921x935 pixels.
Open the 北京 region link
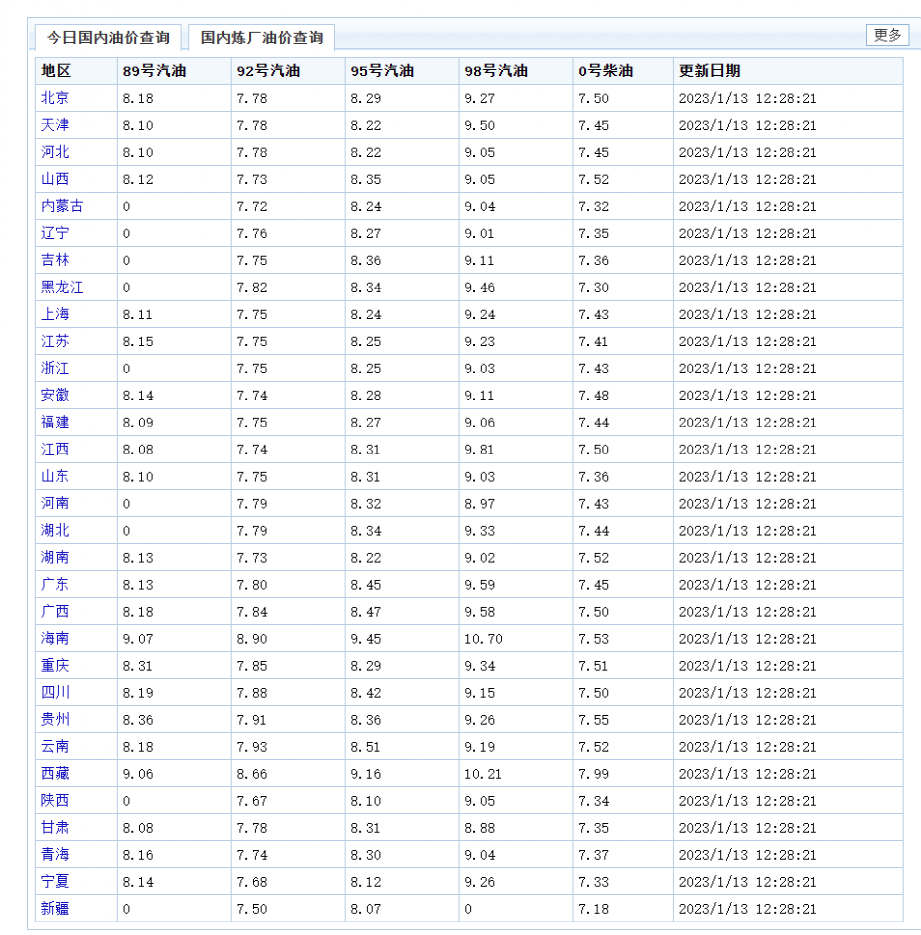55,98
